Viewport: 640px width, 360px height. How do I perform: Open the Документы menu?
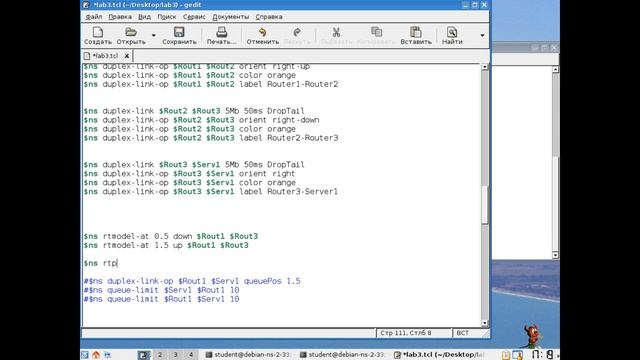tap(231, 17)
